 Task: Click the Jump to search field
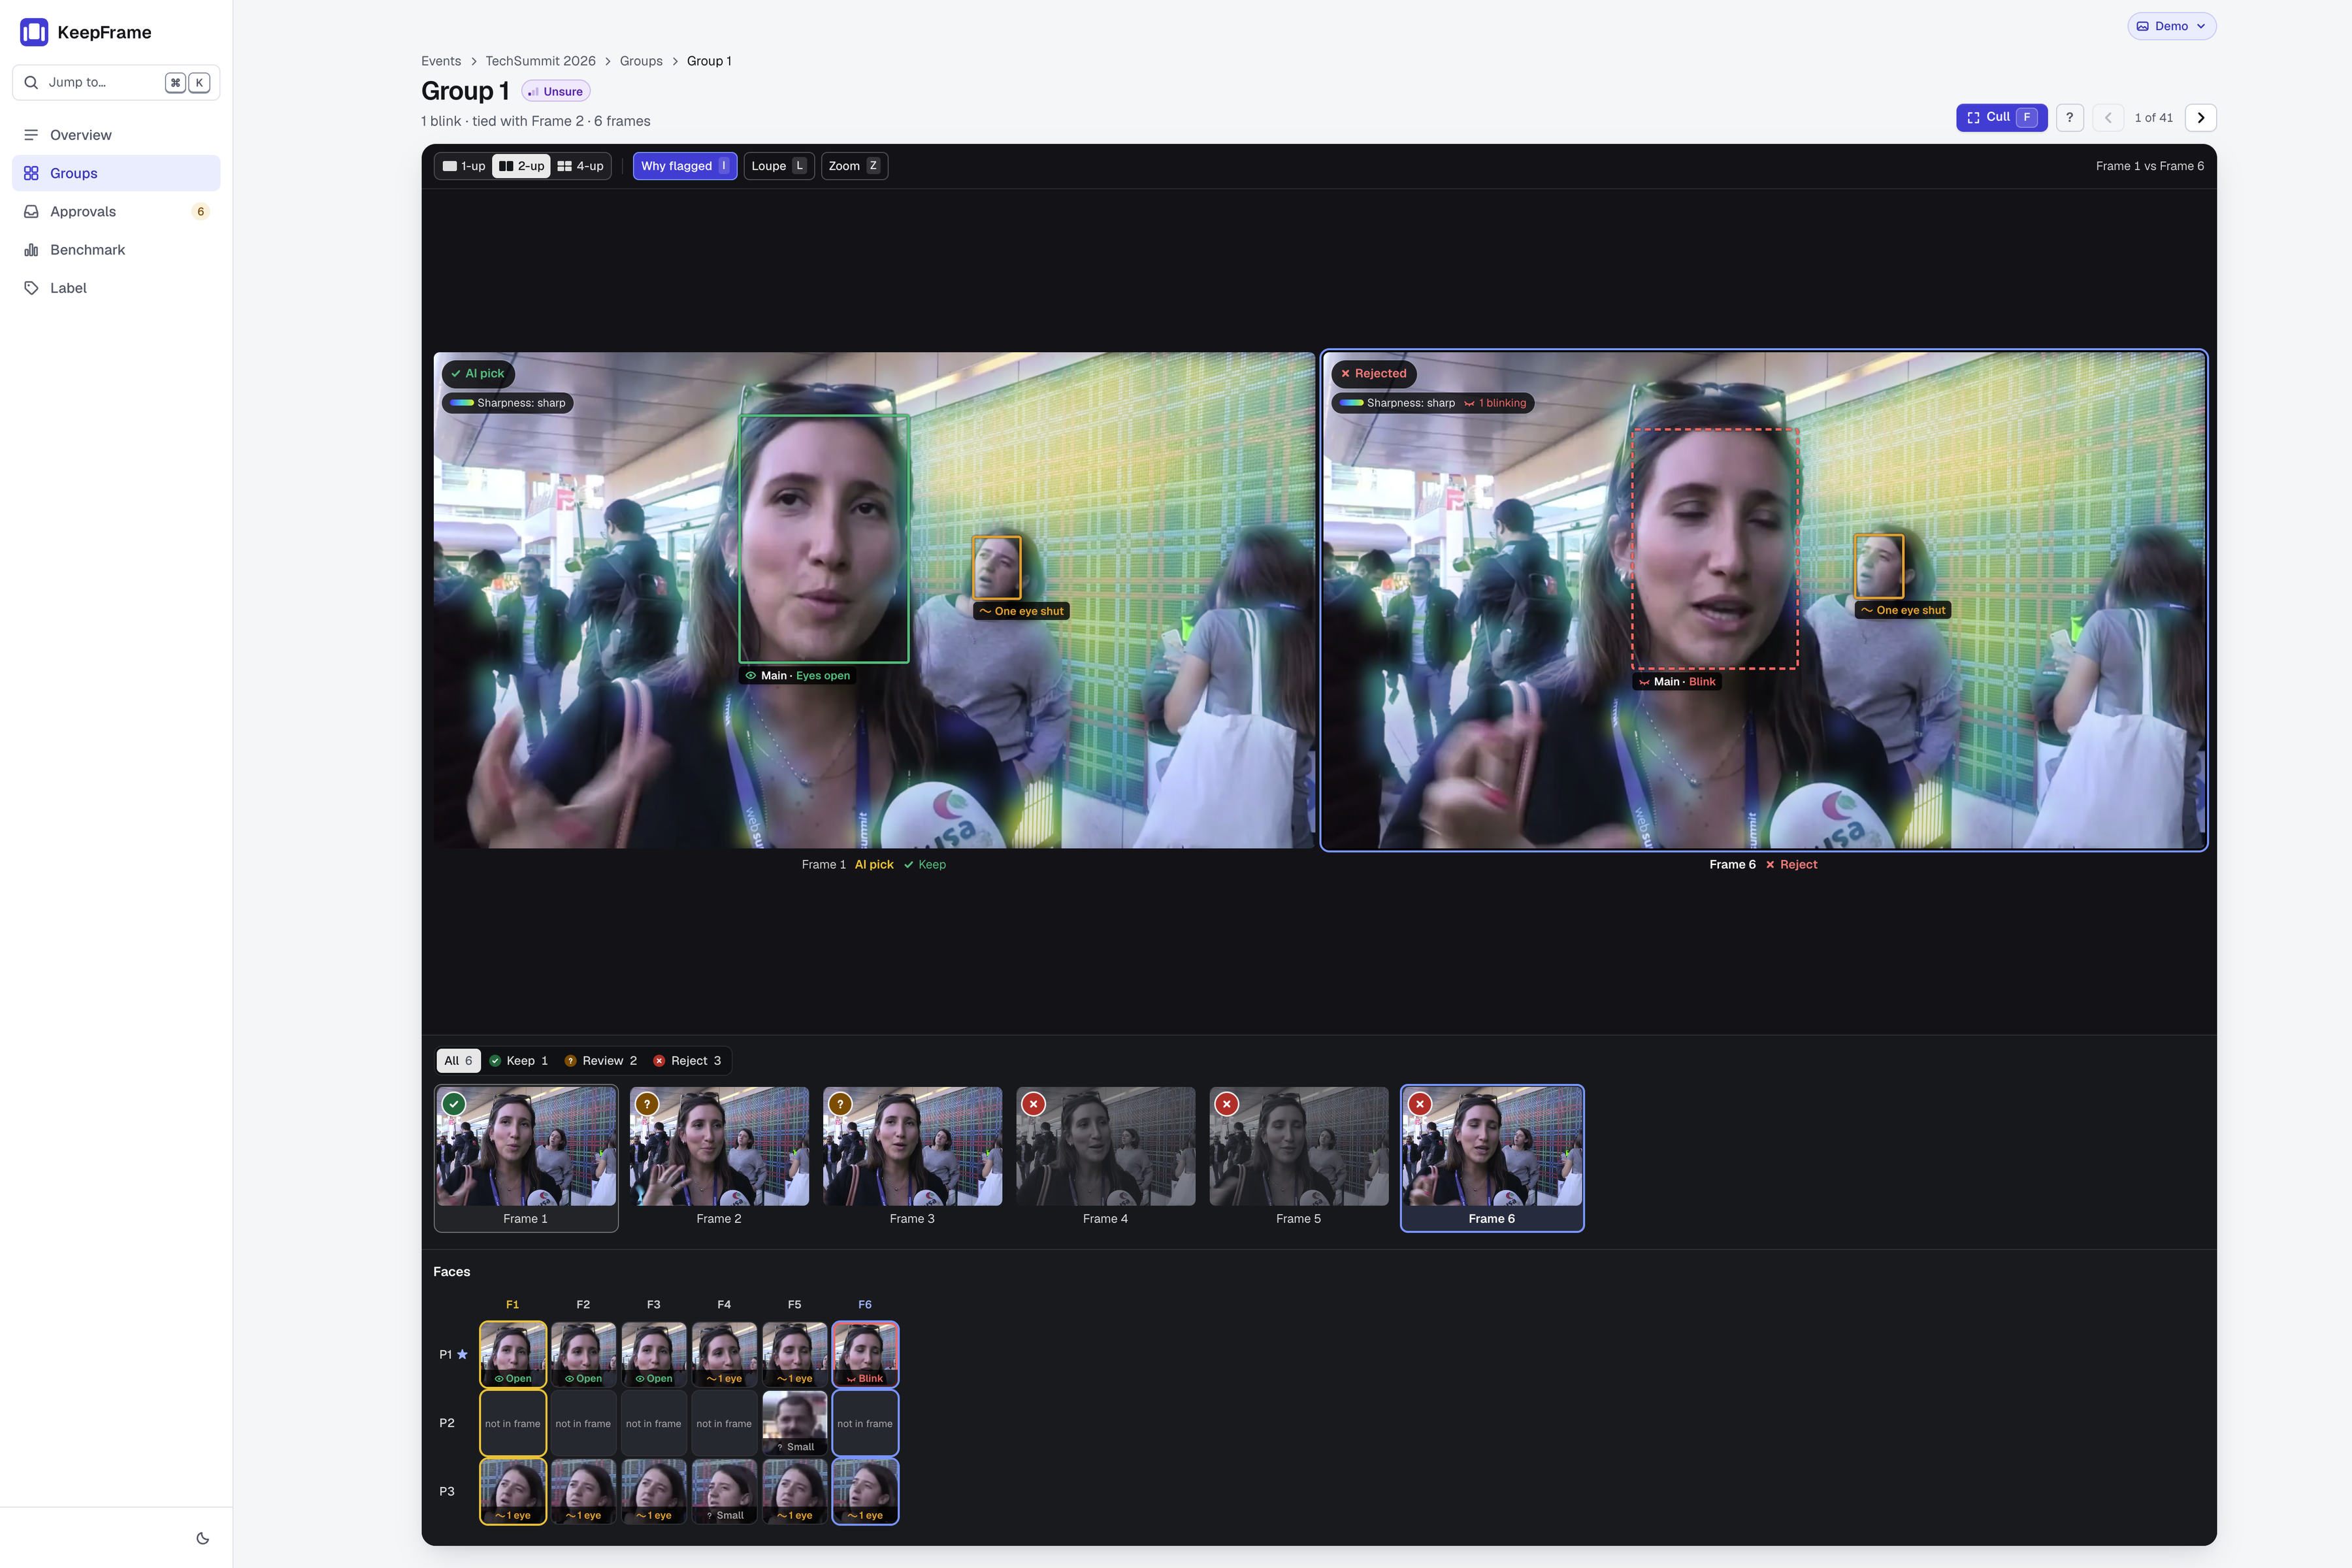point(116,82)
